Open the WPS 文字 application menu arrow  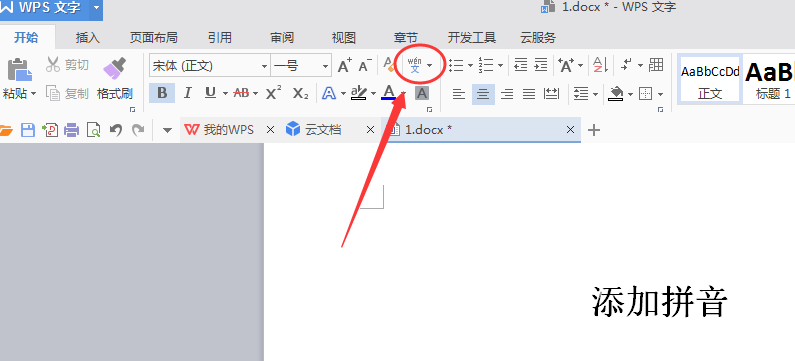96,8
